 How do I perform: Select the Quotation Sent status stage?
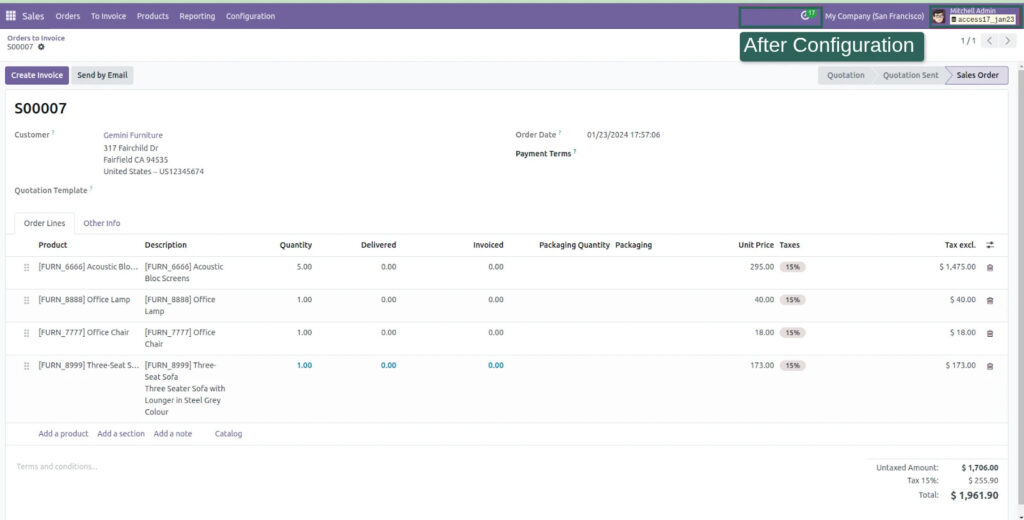click(910, 75)
